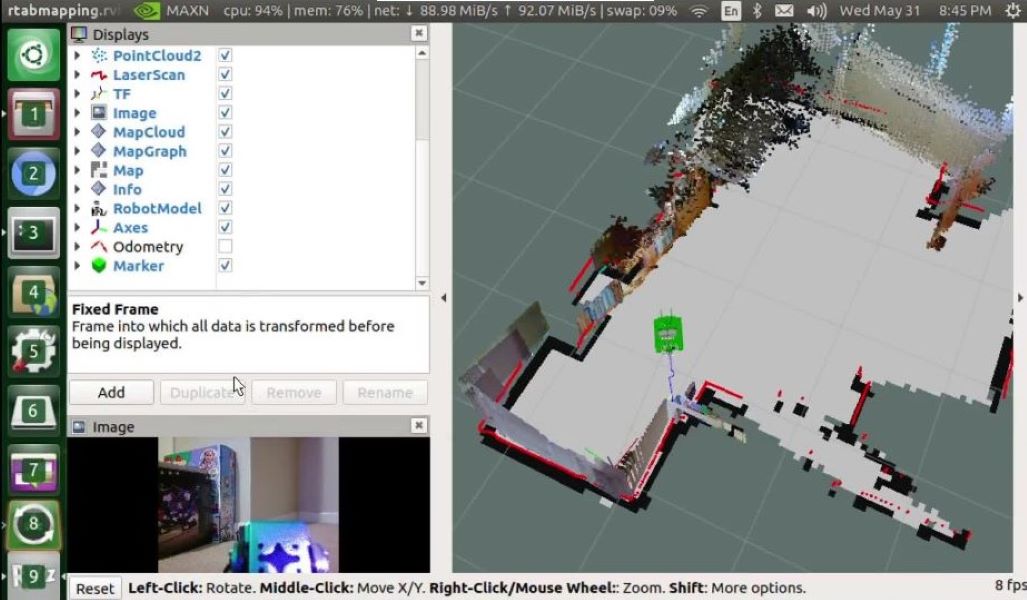Click the Map display icon

click(x=99, y=171)
